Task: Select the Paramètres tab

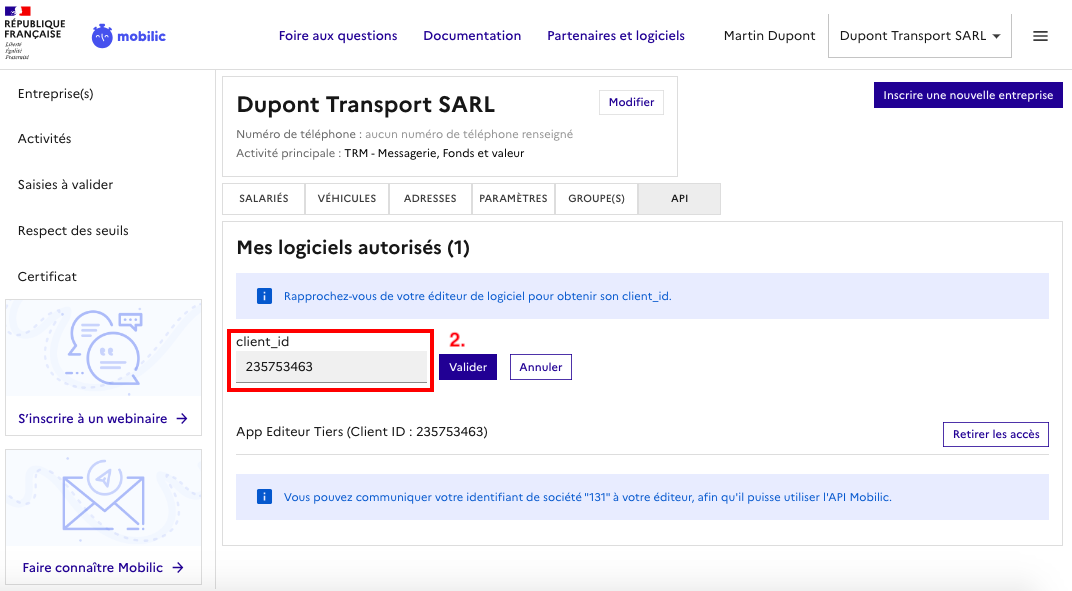Action: 513,198
